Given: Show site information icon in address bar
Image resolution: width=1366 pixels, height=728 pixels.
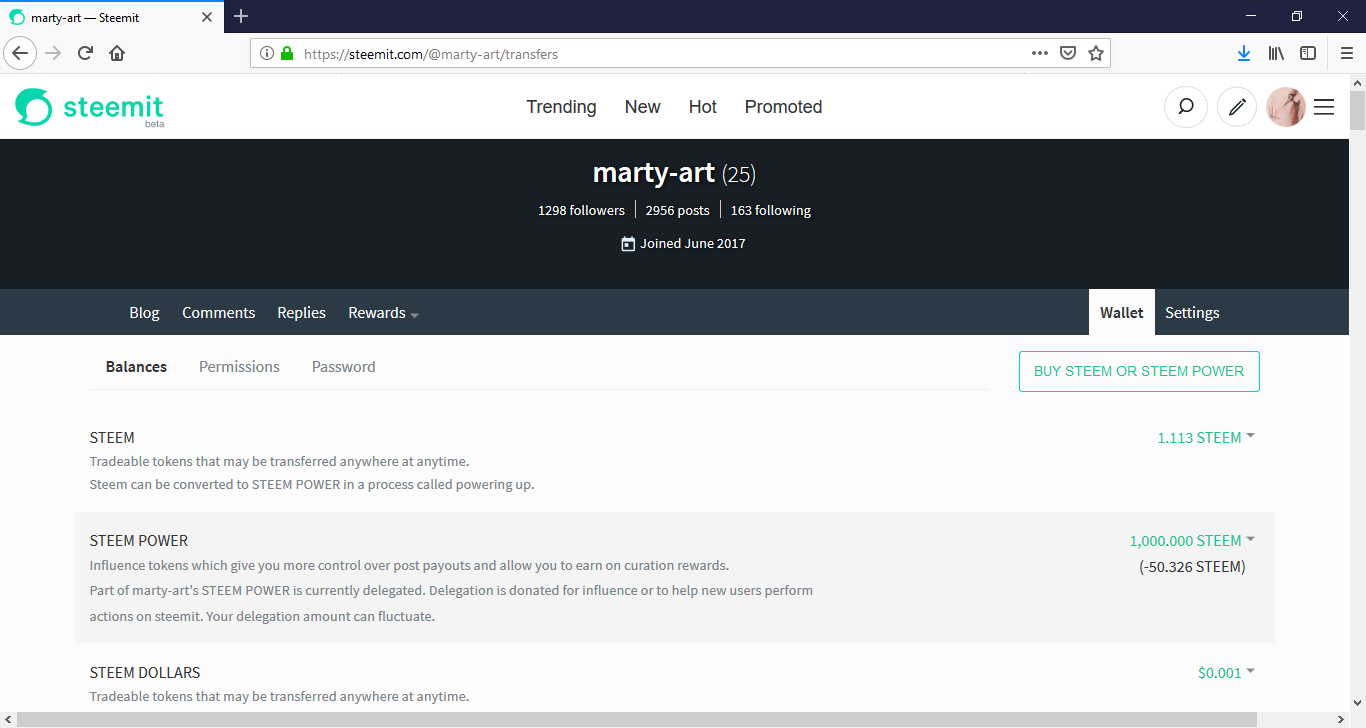Looking at the screenshot, I should click(x=267, y=54).
